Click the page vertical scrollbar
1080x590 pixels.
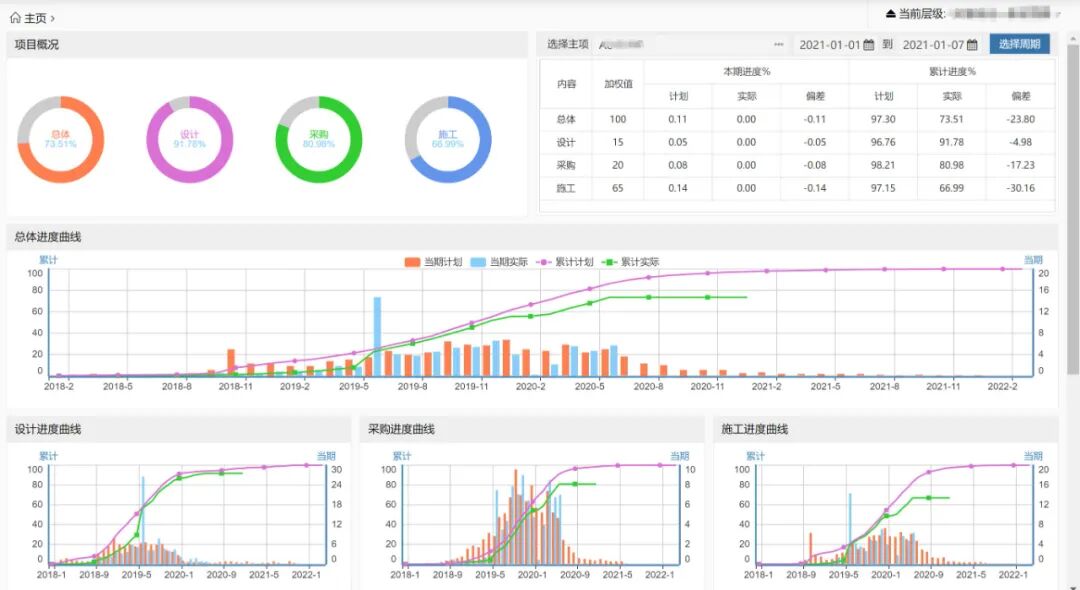pos(1073,207)
